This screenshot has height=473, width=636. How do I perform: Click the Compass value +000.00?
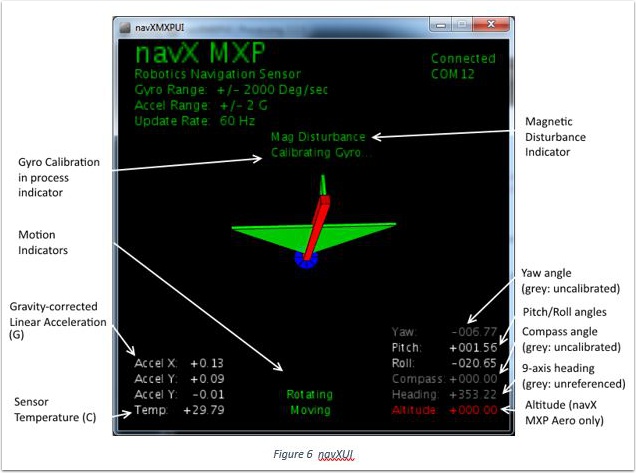click(x=473, y=379)
